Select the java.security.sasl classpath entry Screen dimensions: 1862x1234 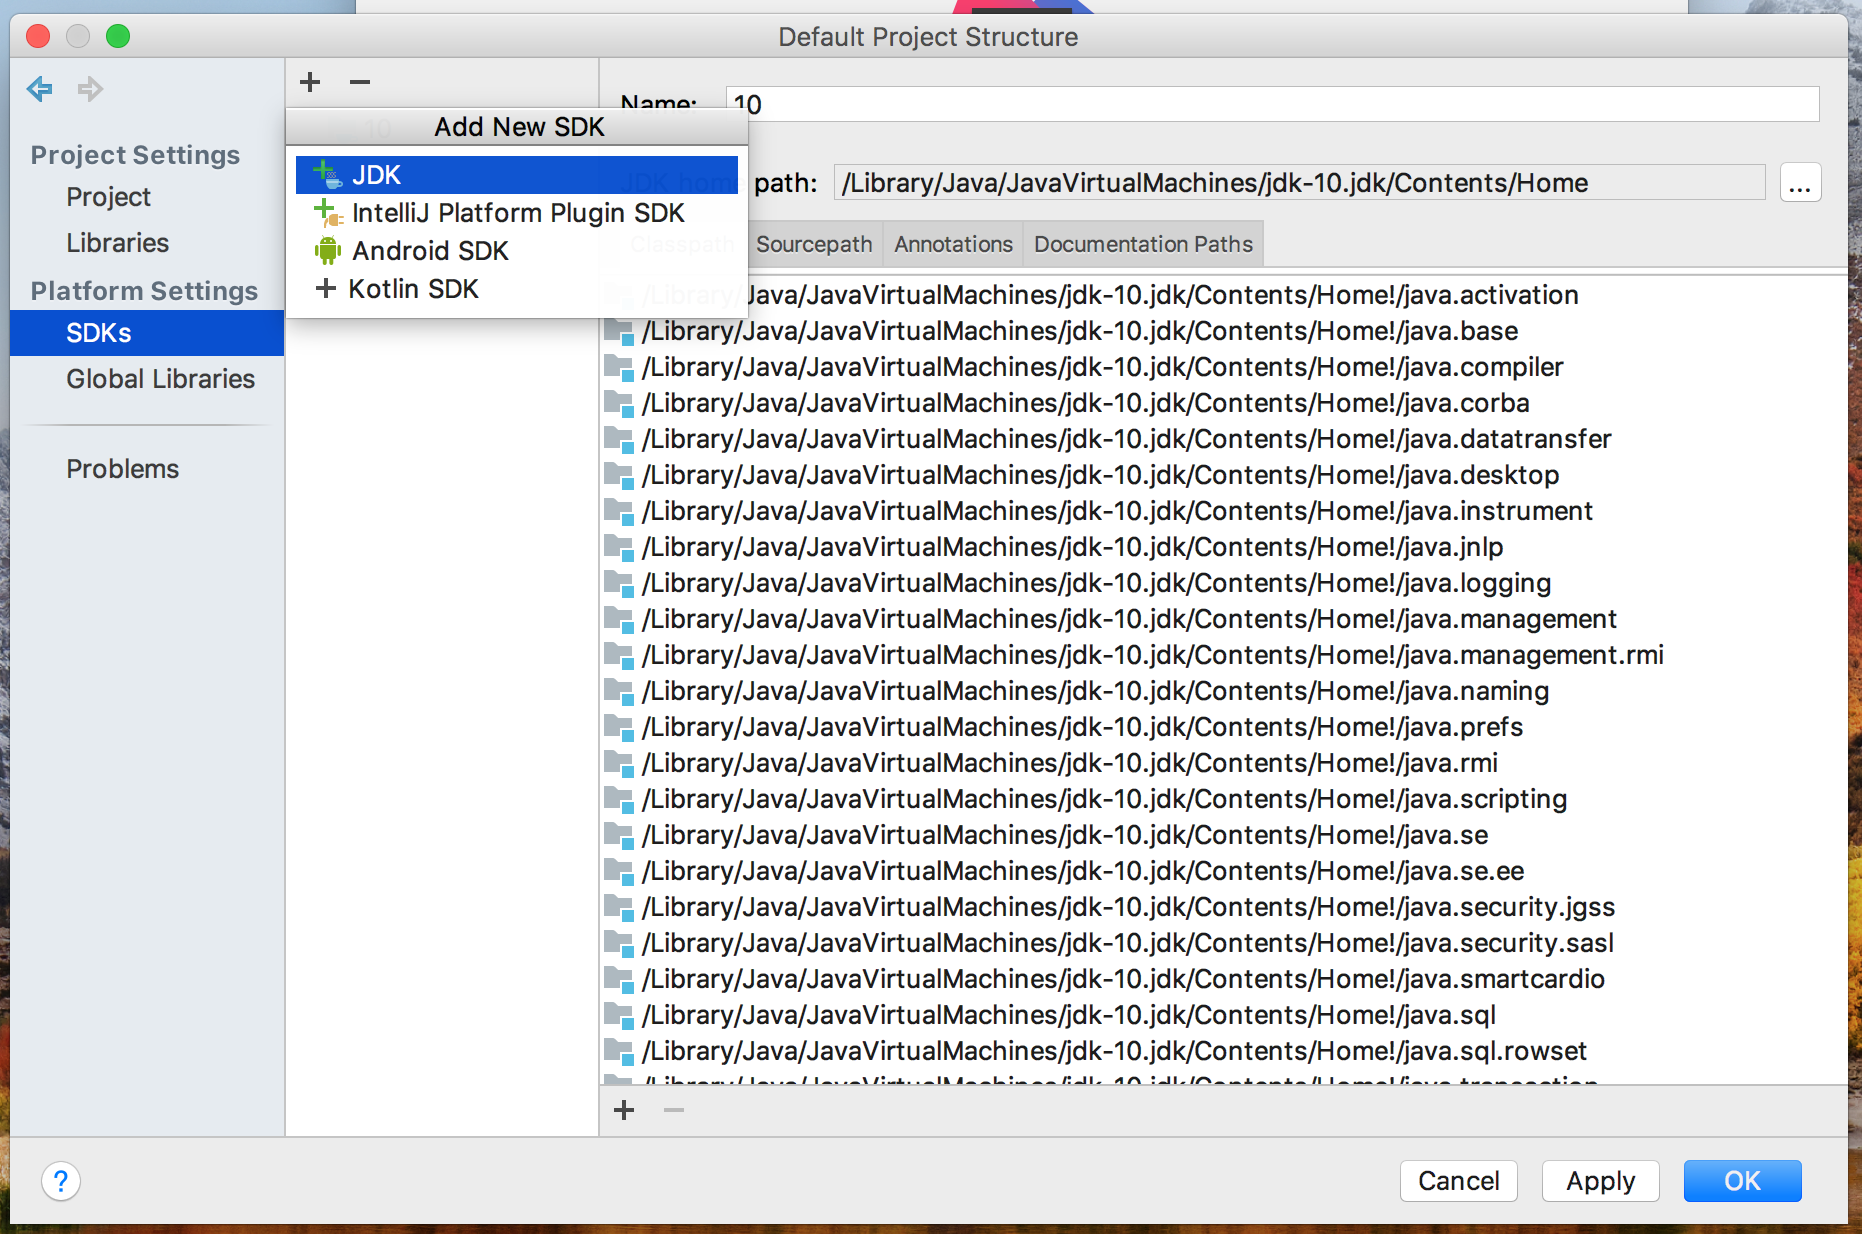coord(1224,943)
